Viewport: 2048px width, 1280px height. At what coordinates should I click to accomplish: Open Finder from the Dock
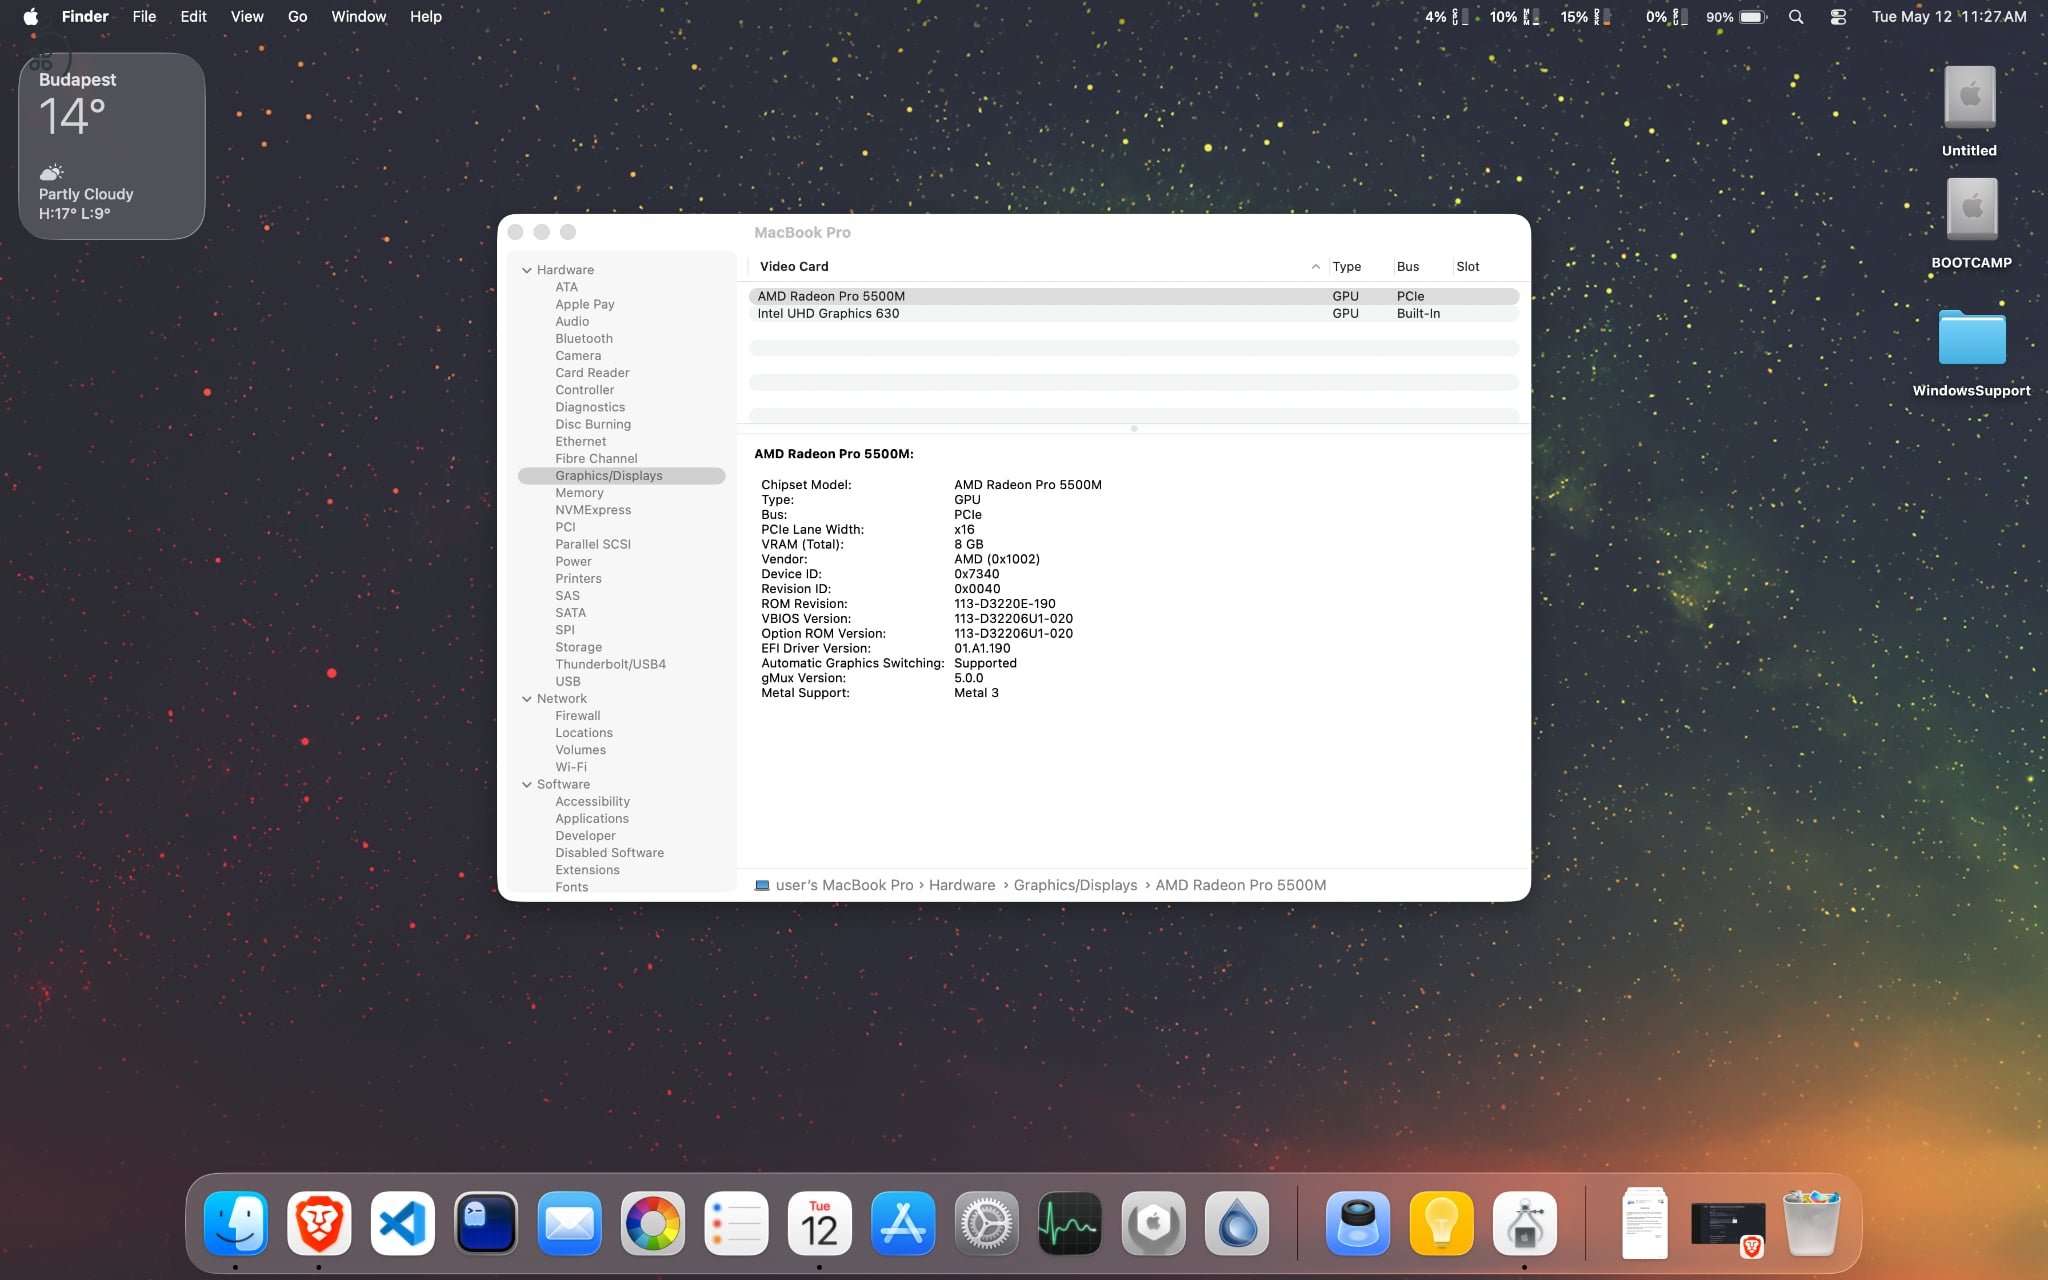pos(236,1223)
